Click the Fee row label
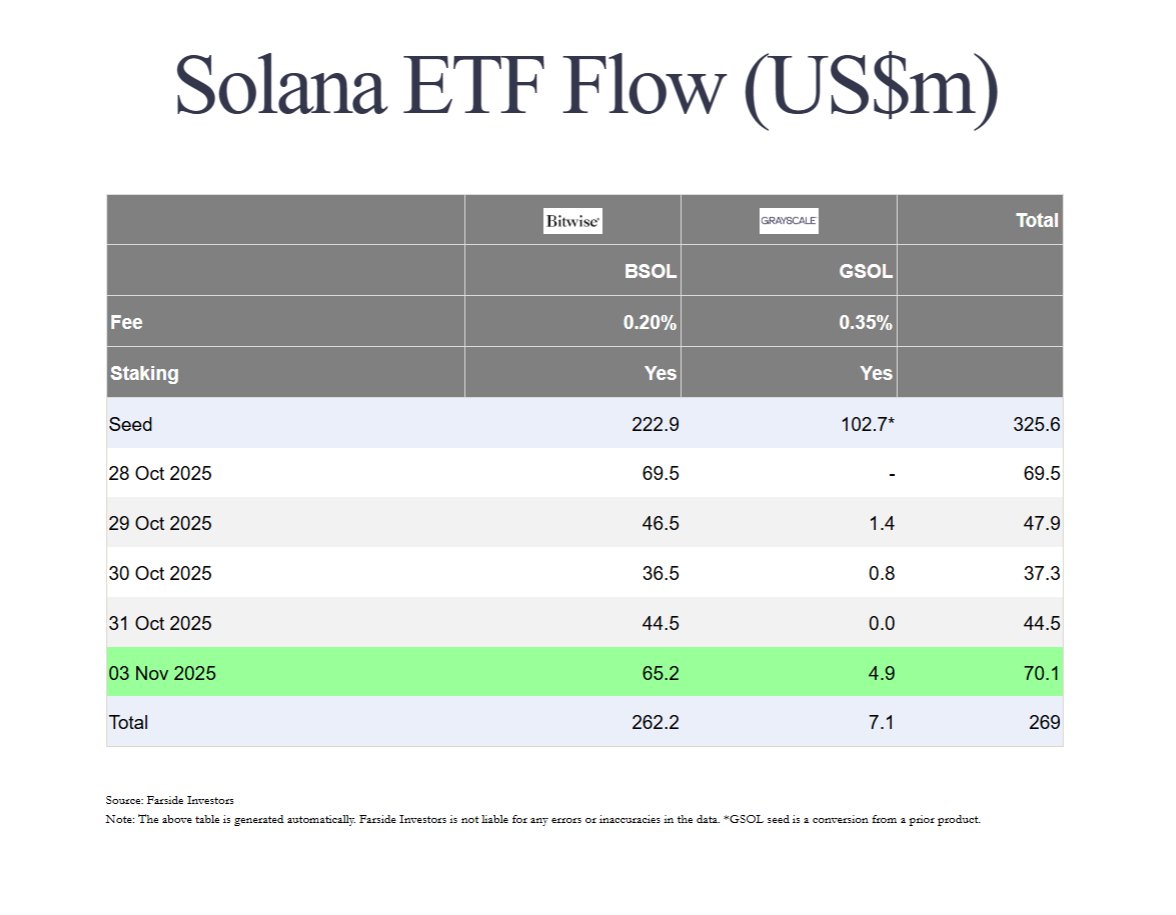This screenshot has width=1176, height=915. [126, 323]
